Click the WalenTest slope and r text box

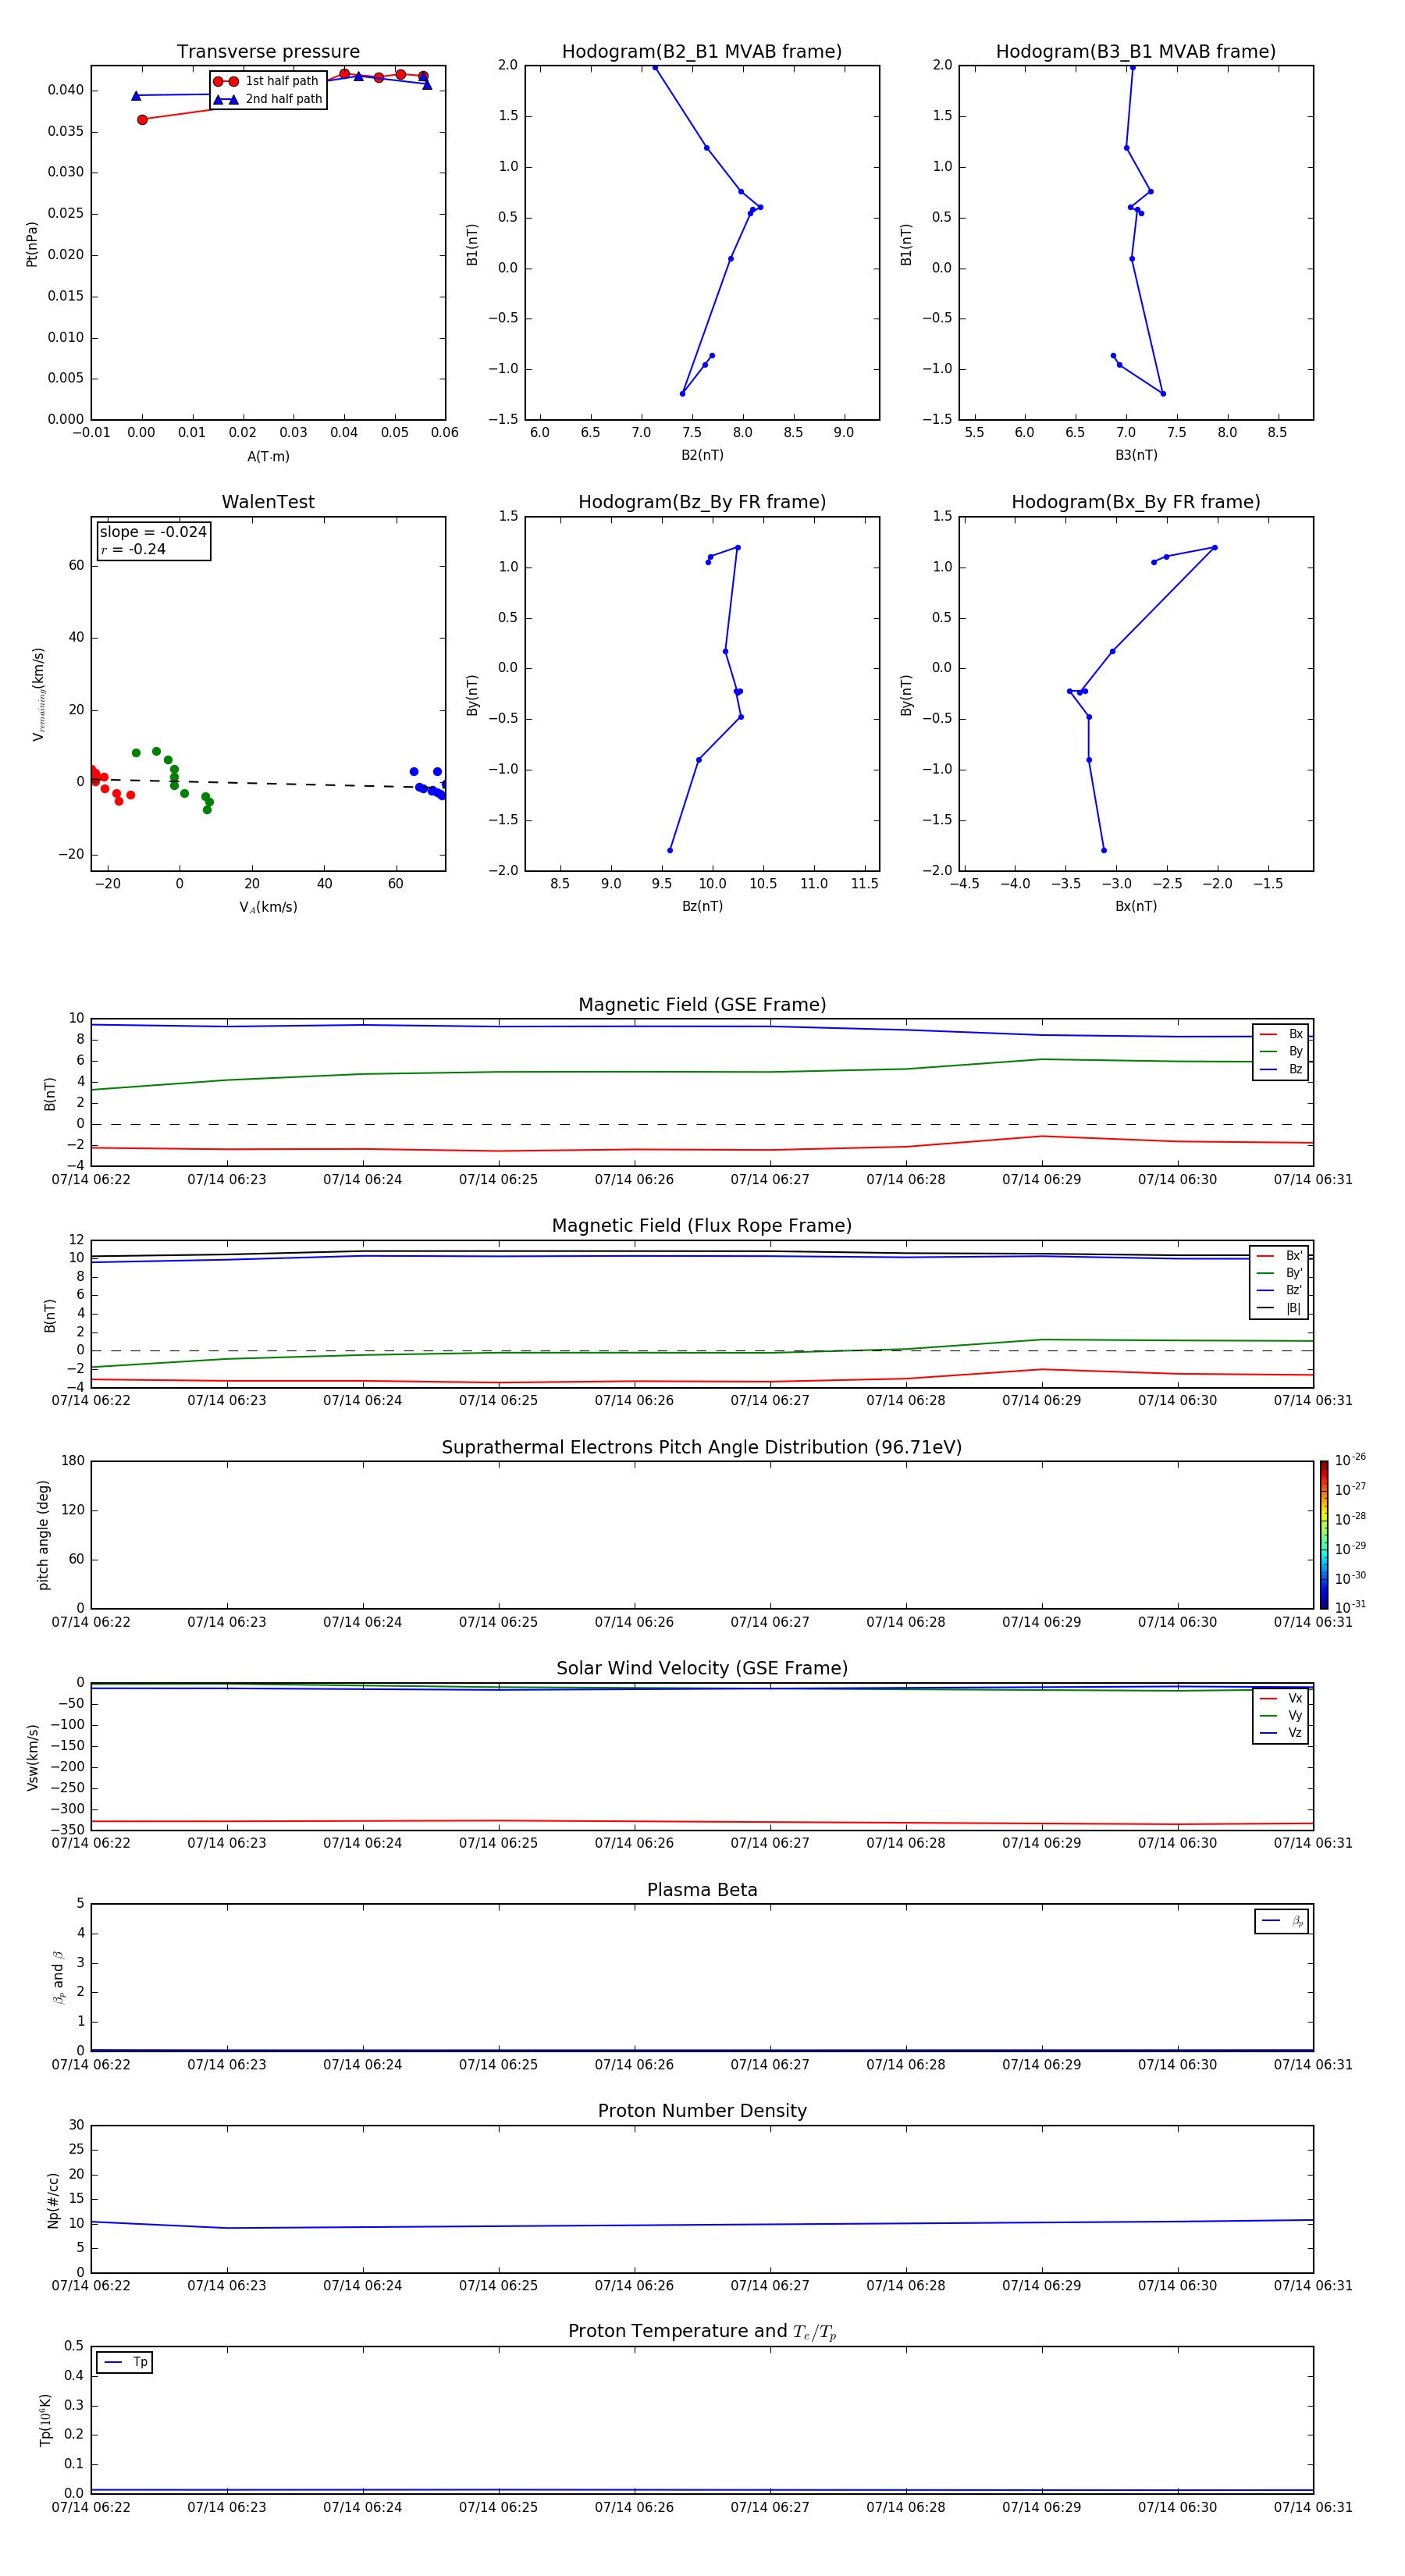[153, 541]
